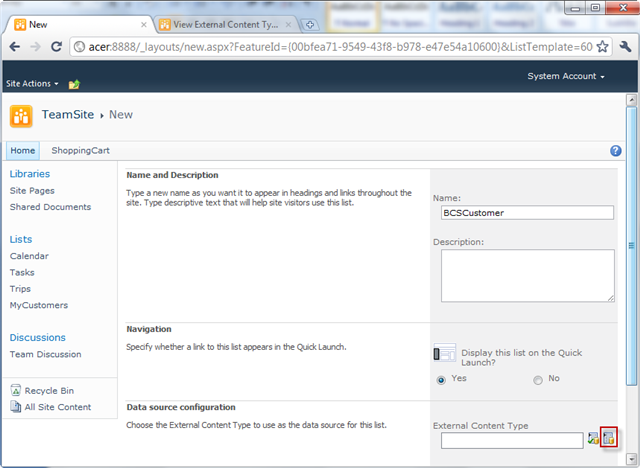Close the 'New' browser tab
Screen dimensions: 640x468
(144, 25)
